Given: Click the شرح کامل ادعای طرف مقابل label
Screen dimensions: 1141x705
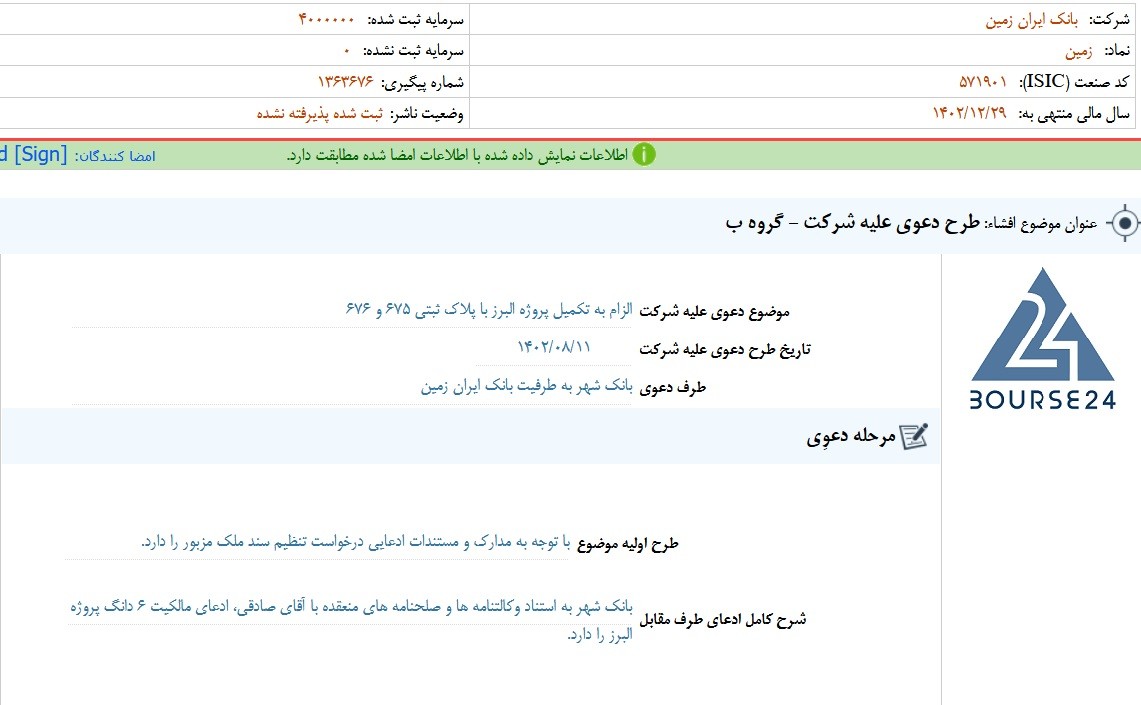Looking at the screenshot, I should [723, 619].
